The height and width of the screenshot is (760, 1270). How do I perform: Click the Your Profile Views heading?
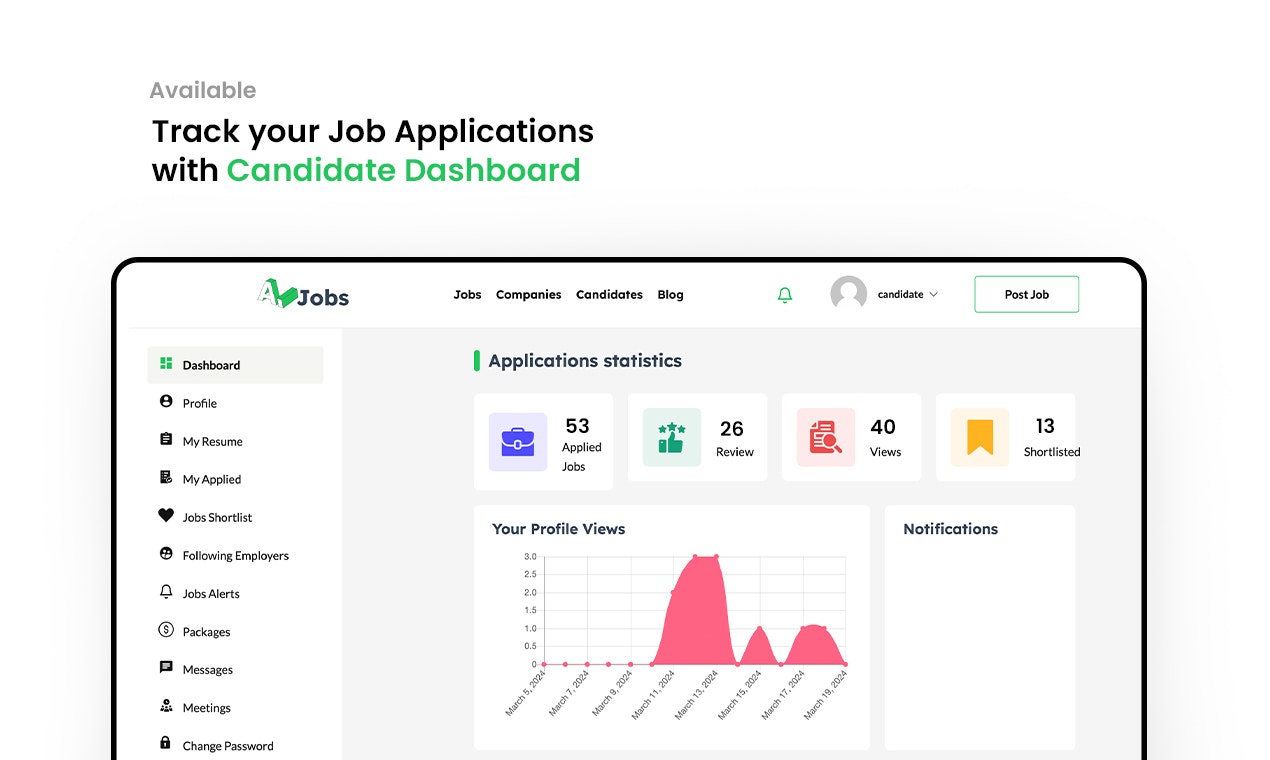(x=558, y=529)
